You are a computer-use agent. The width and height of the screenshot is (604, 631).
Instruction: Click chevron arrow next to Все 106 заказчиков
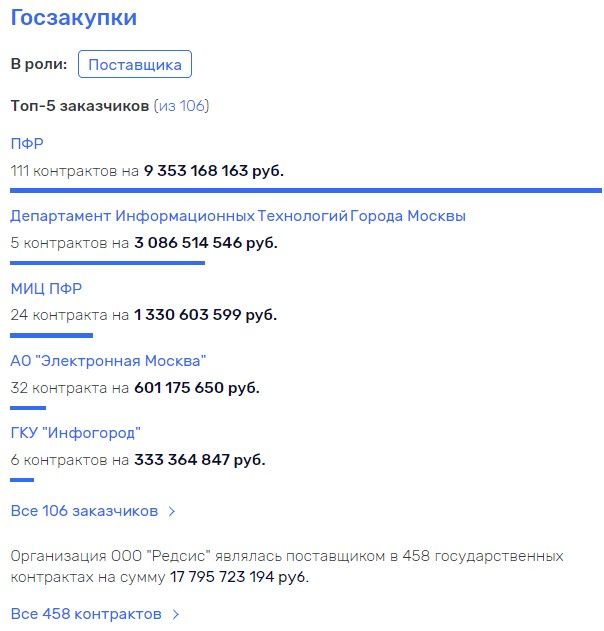172,511
